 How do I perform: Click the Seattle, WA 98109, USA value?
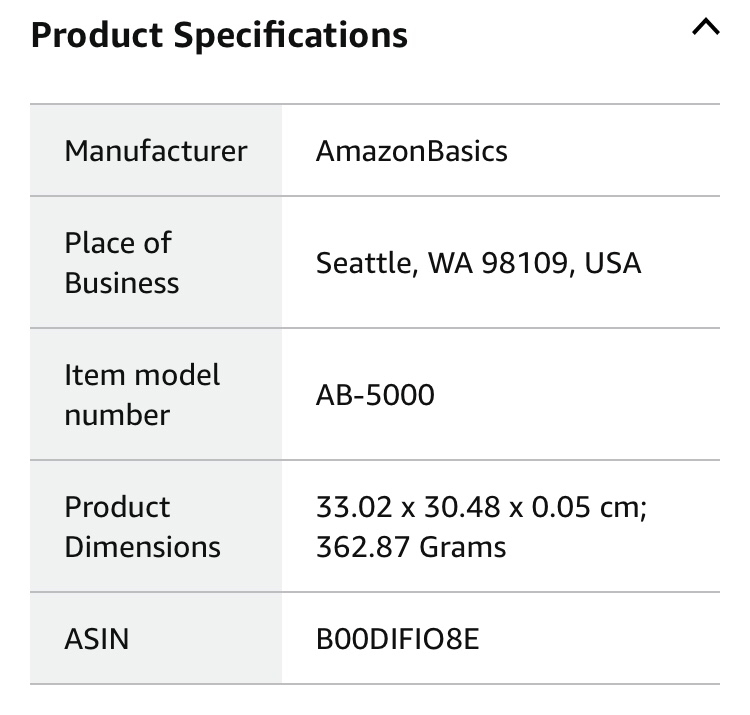[478, 263]
